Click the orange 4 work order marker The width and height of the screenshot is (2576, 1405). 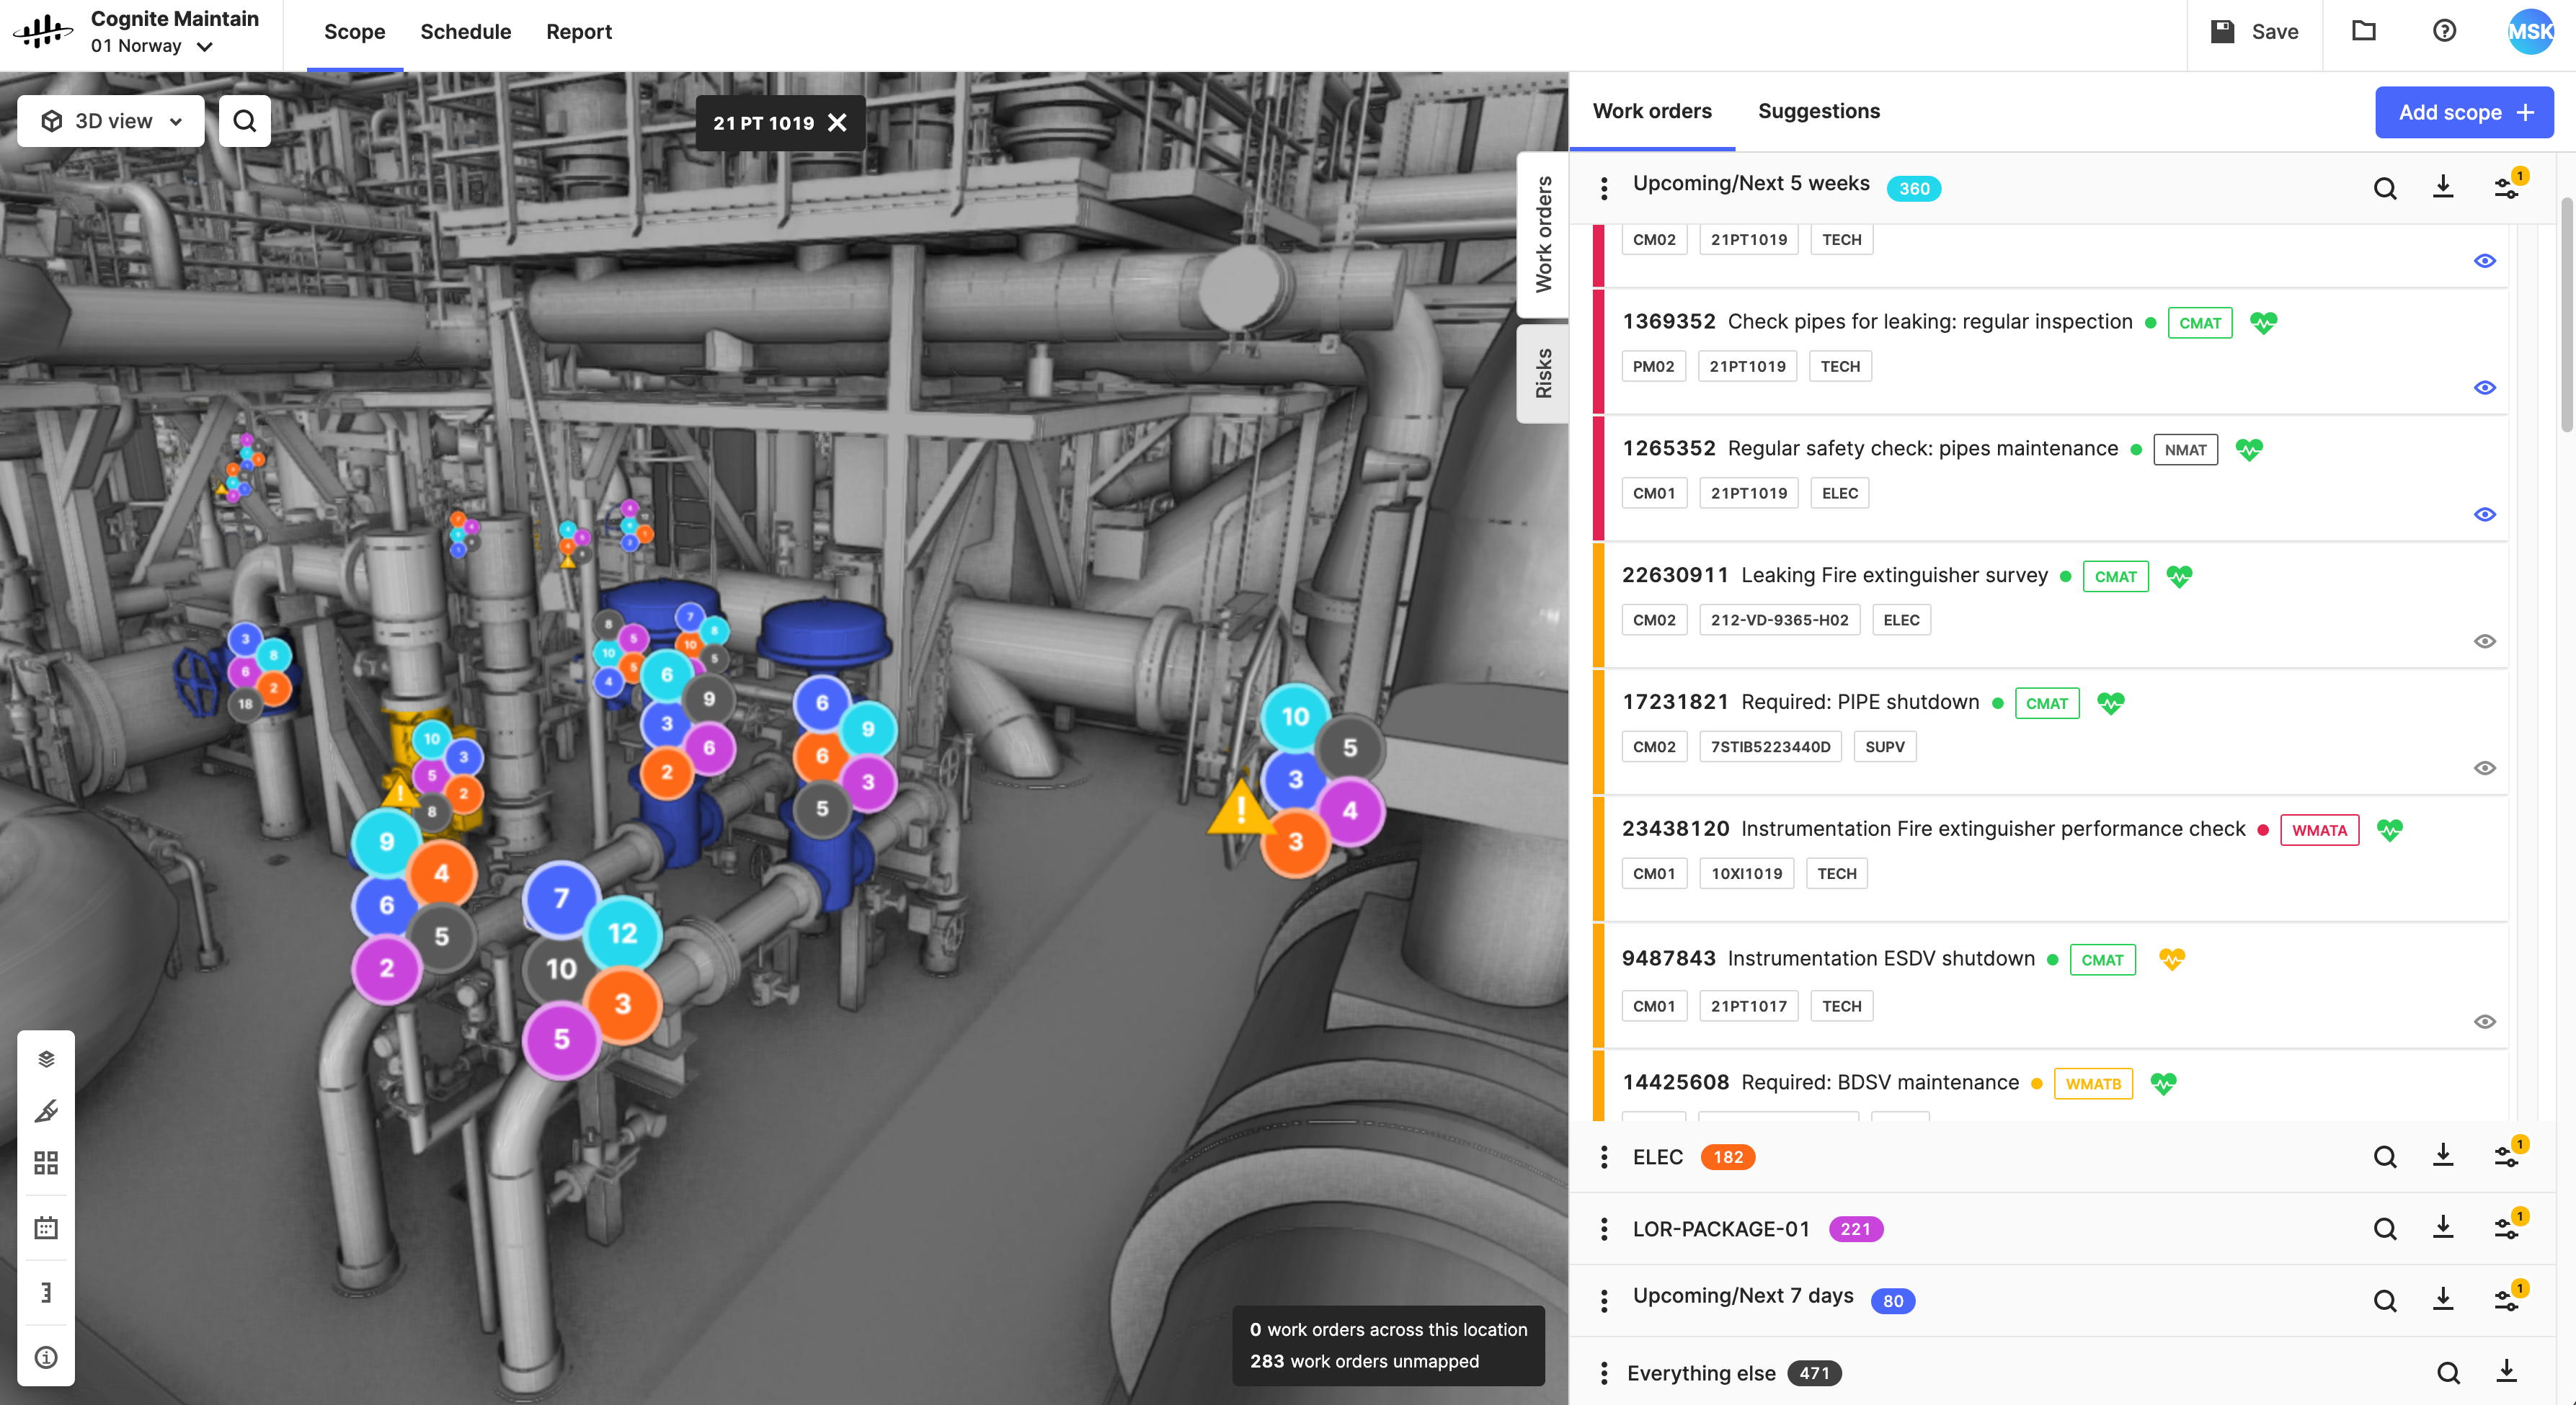[441, 874]
